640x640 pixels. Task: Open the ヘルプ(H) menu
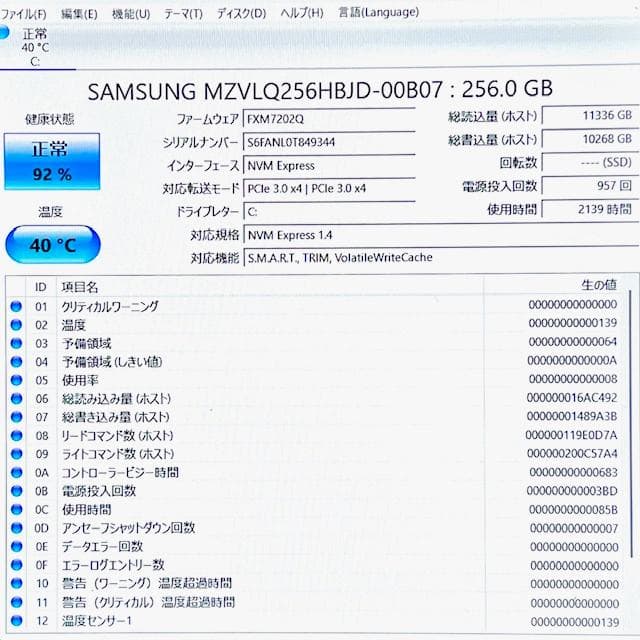click(302, 13)
